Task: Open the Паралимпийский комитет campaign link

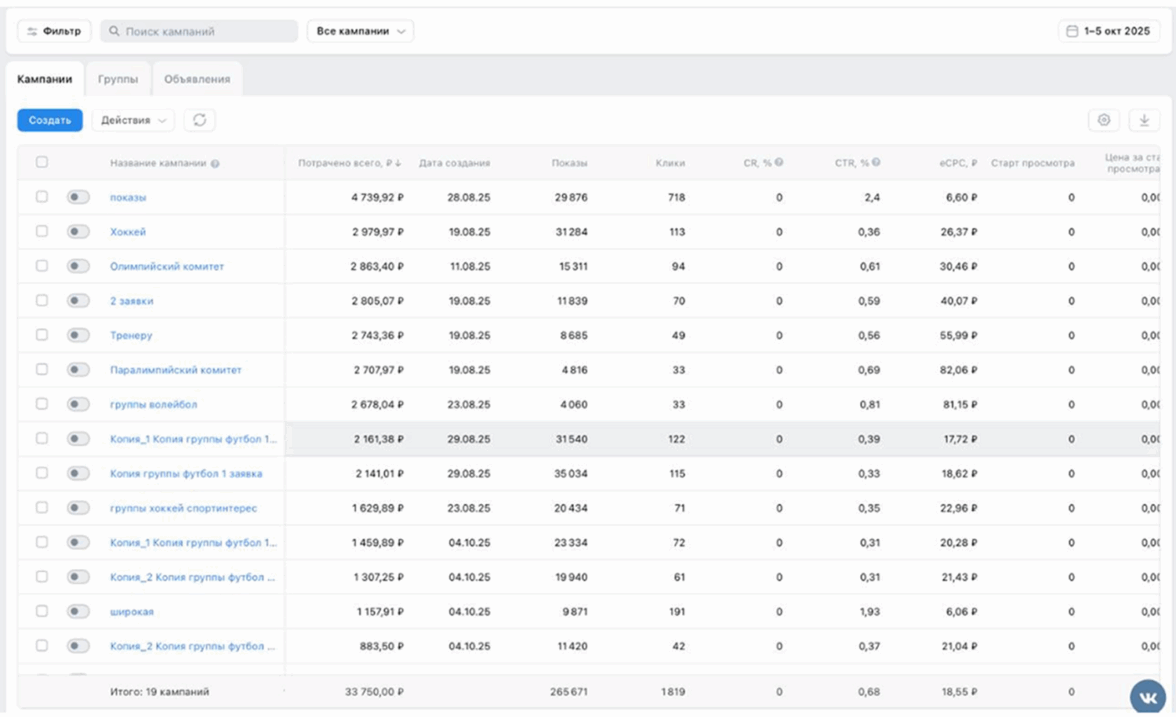Action: click(176, 370)
